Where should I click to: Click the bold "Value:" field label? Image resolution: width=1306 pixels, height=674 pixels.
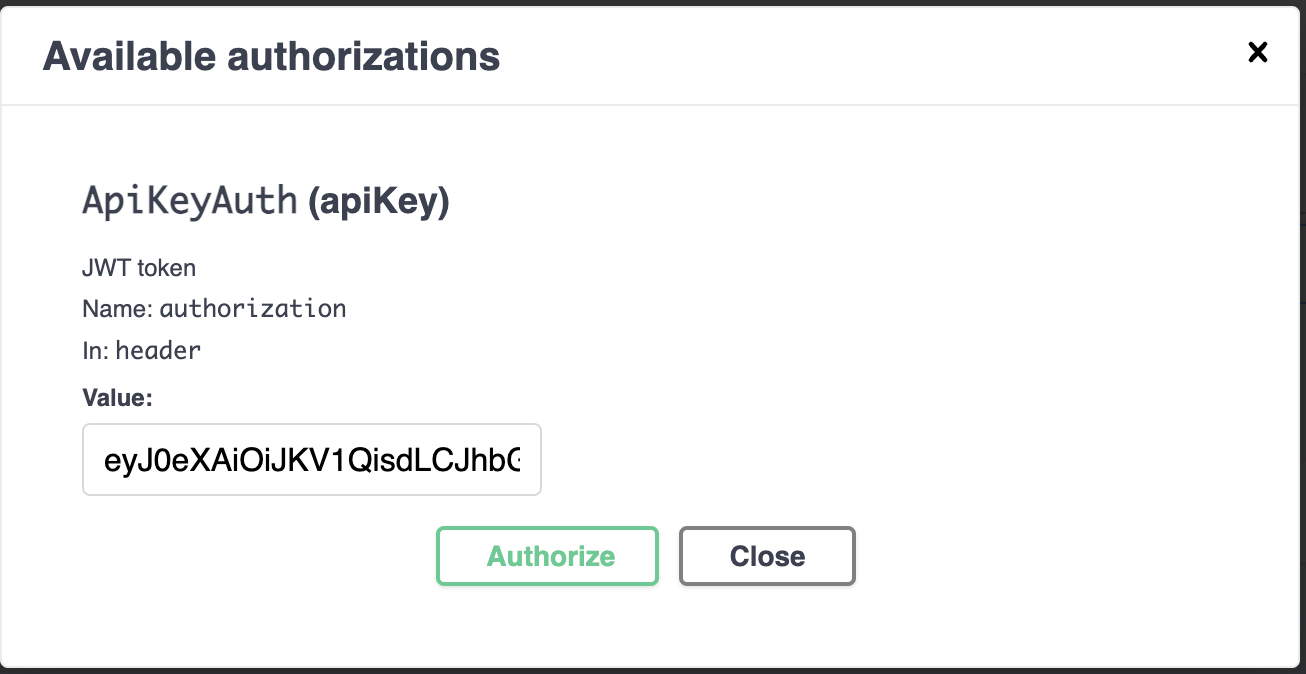coord(117,398)
